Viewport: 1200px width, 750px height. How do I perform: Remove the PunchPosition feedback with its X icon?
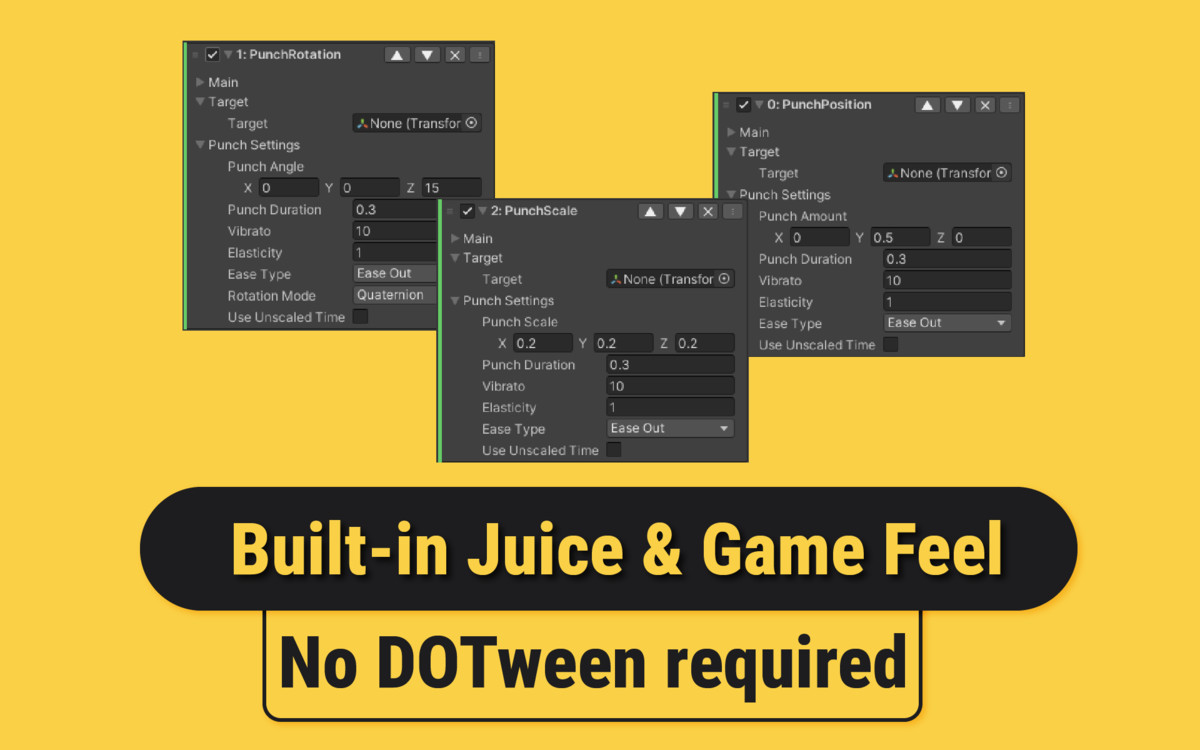(985, 105)
